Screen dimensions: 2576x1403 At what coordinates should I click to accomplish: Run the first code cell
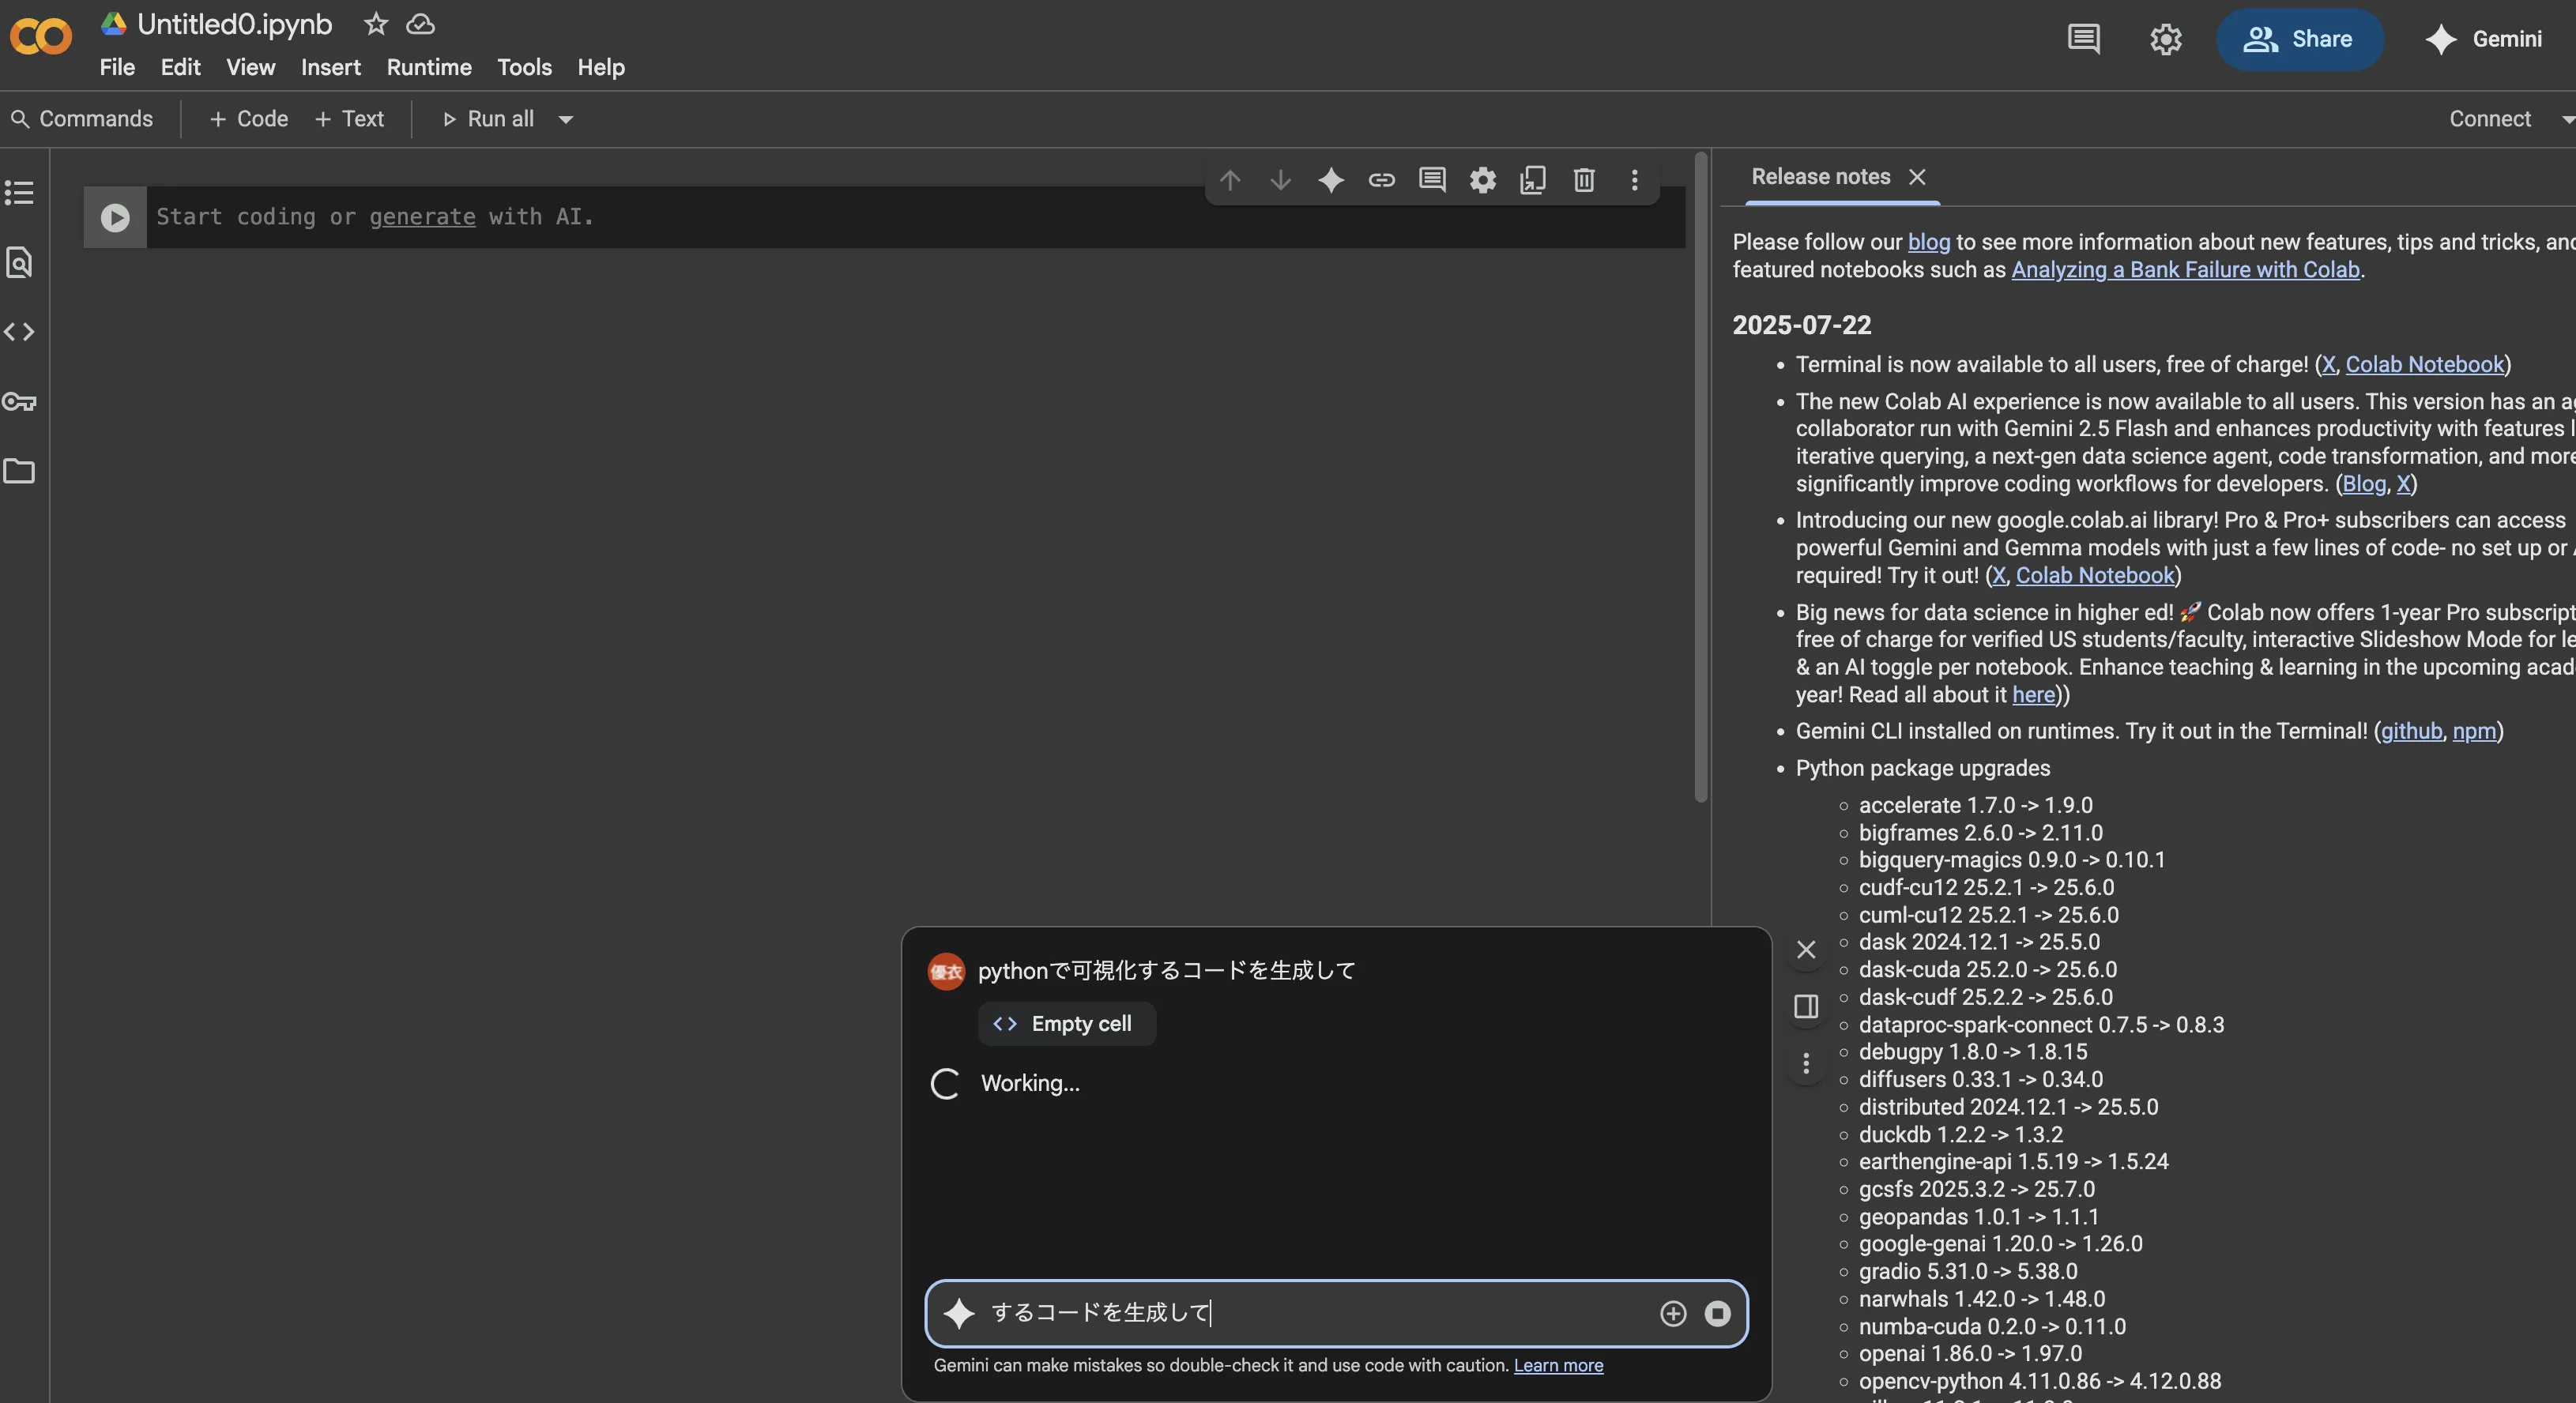(x=114, y=216)
